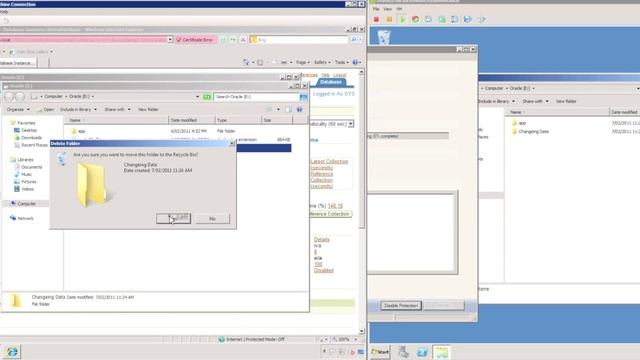Click the green play icon in VM toolbar
The image size is (640, 360).
point(403,19)
